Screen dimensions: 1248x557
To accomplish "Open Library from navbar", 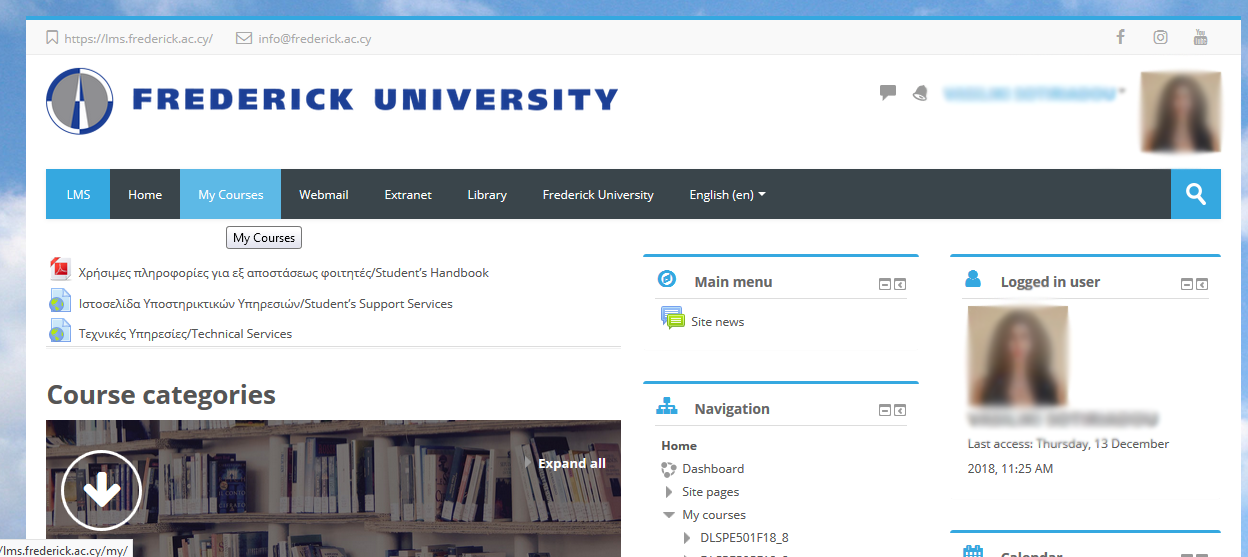I will coord(487,194).
